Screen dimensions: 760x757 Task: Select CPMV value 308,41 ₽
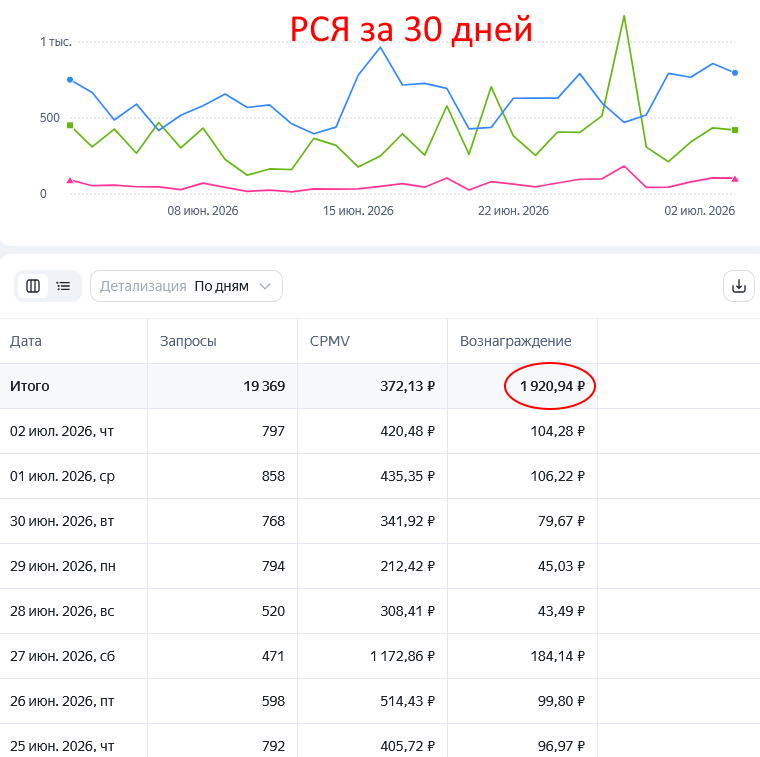407,612
